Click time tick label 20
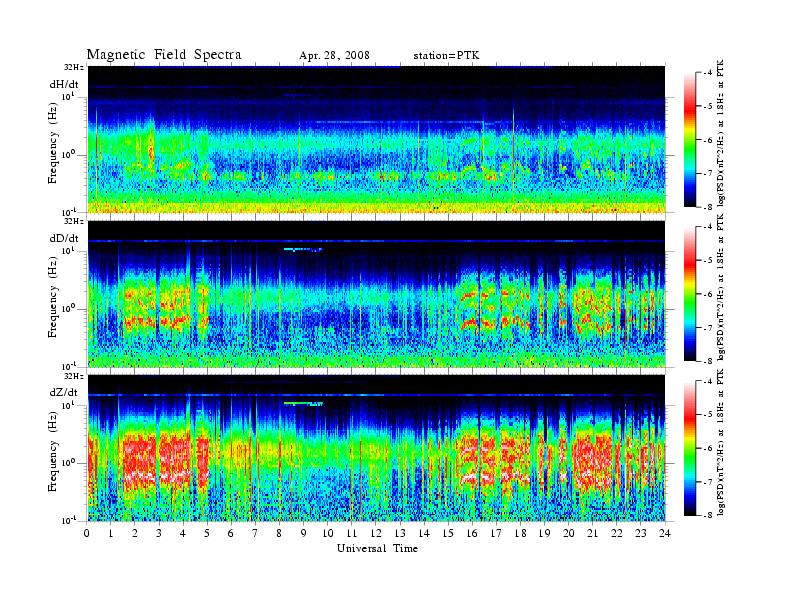 click(569, 534)
